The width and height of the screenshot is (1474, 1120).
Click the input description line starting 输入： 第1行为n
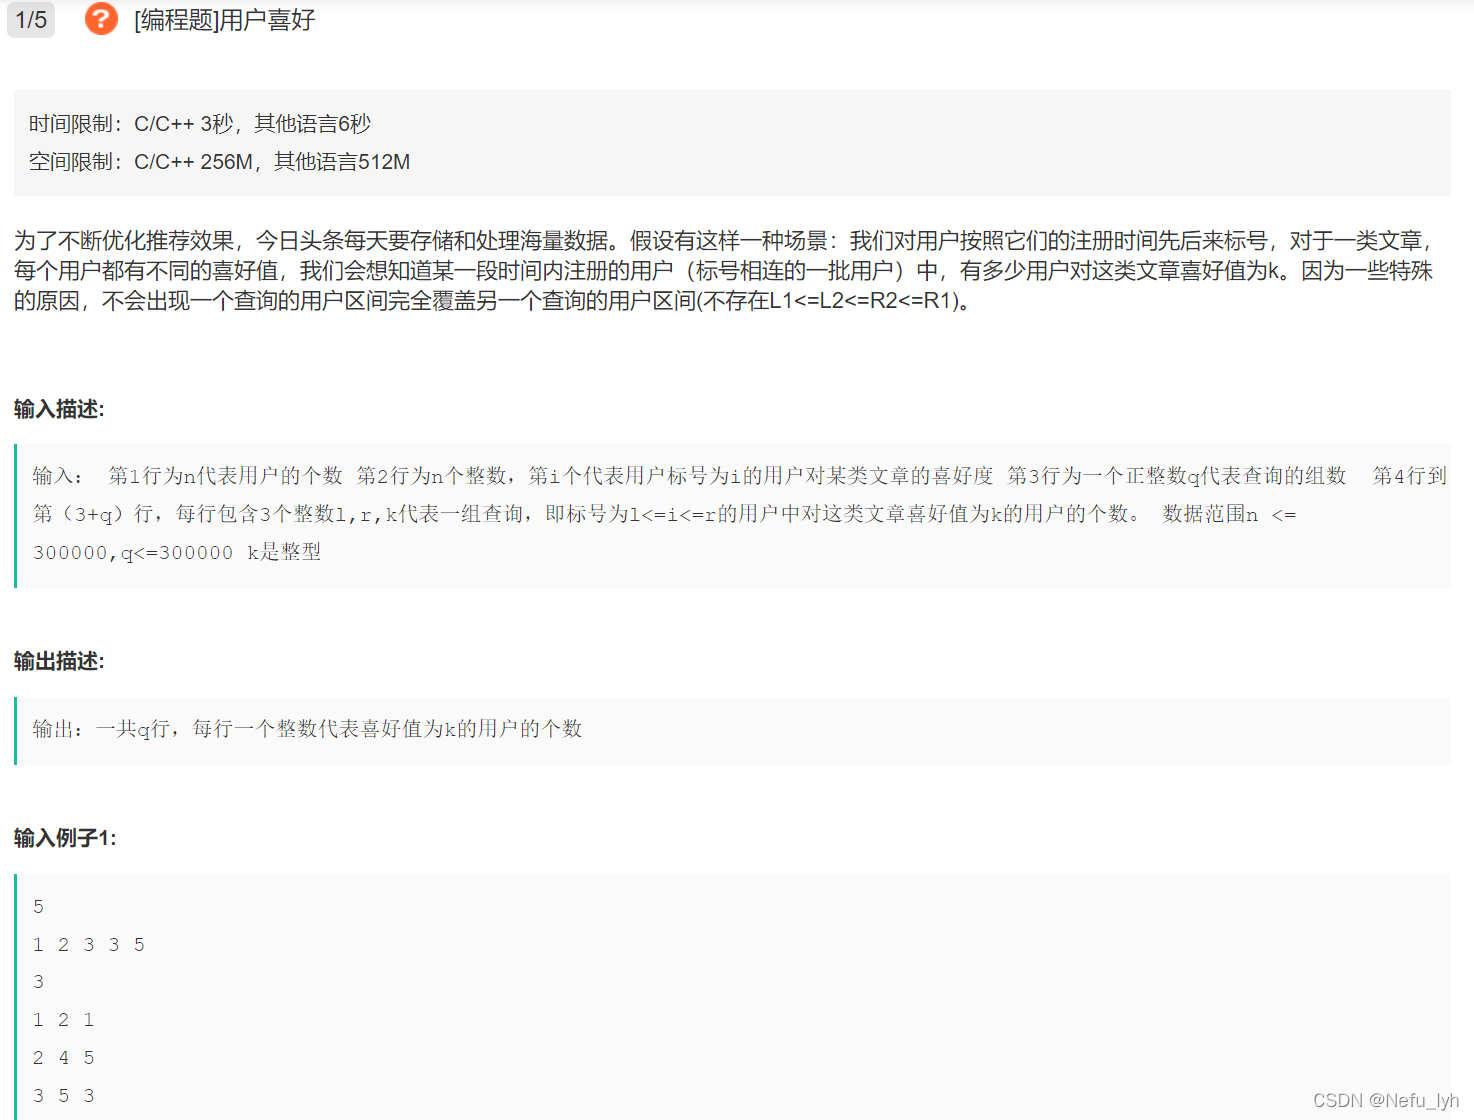tap(740, 476)
